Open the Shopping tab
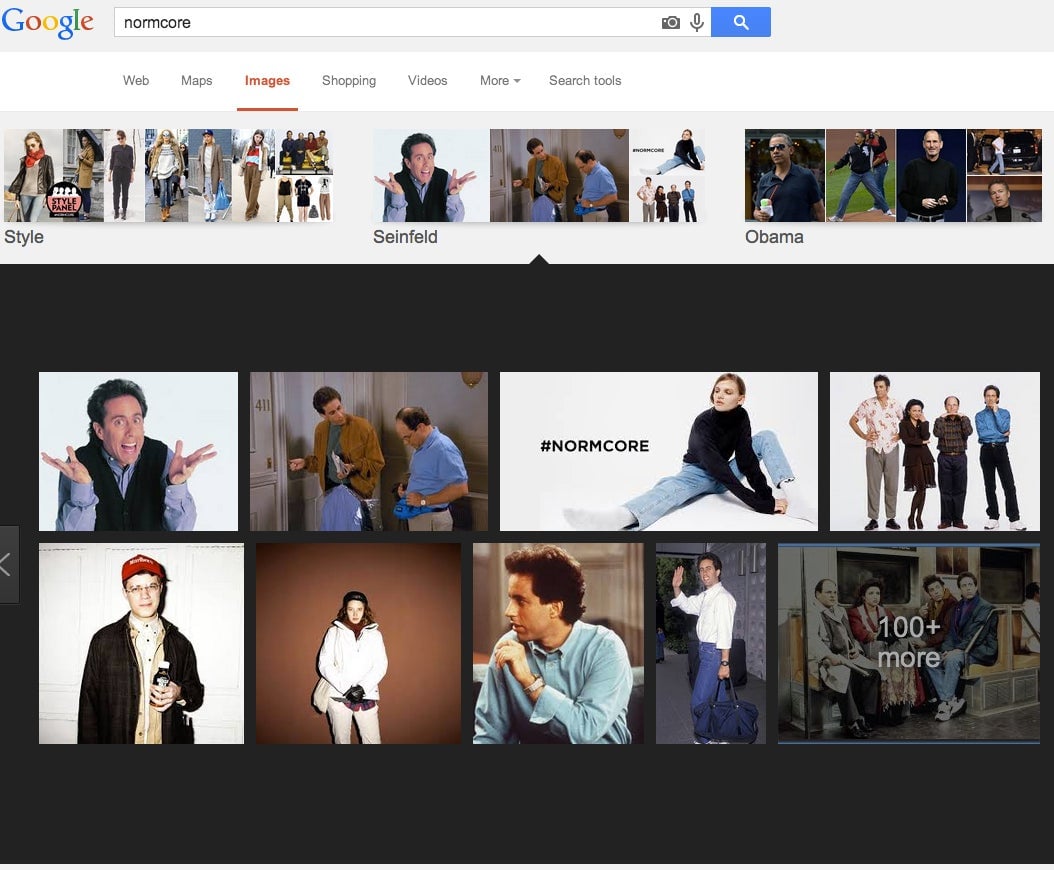 click(349, 81)
